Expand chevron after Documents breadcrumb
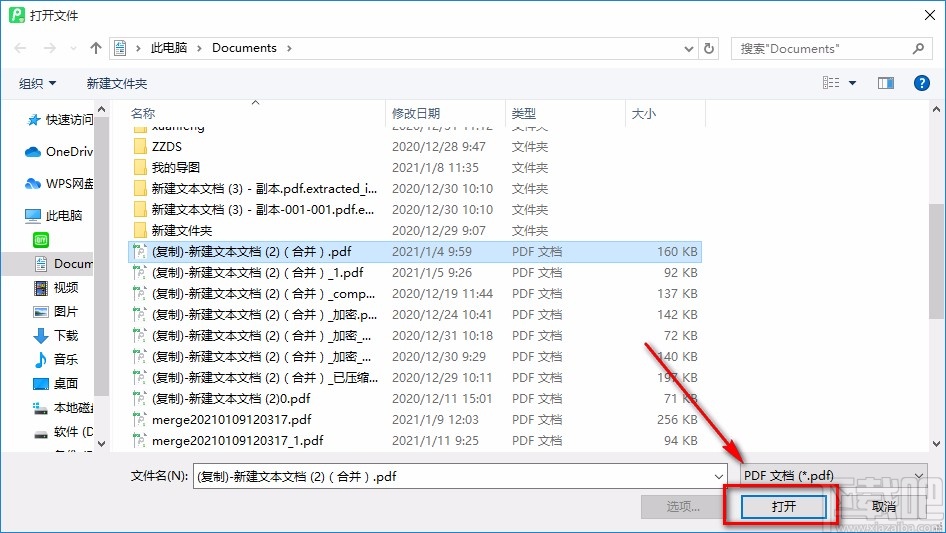The image size is (946, 533). click(289, 48)
